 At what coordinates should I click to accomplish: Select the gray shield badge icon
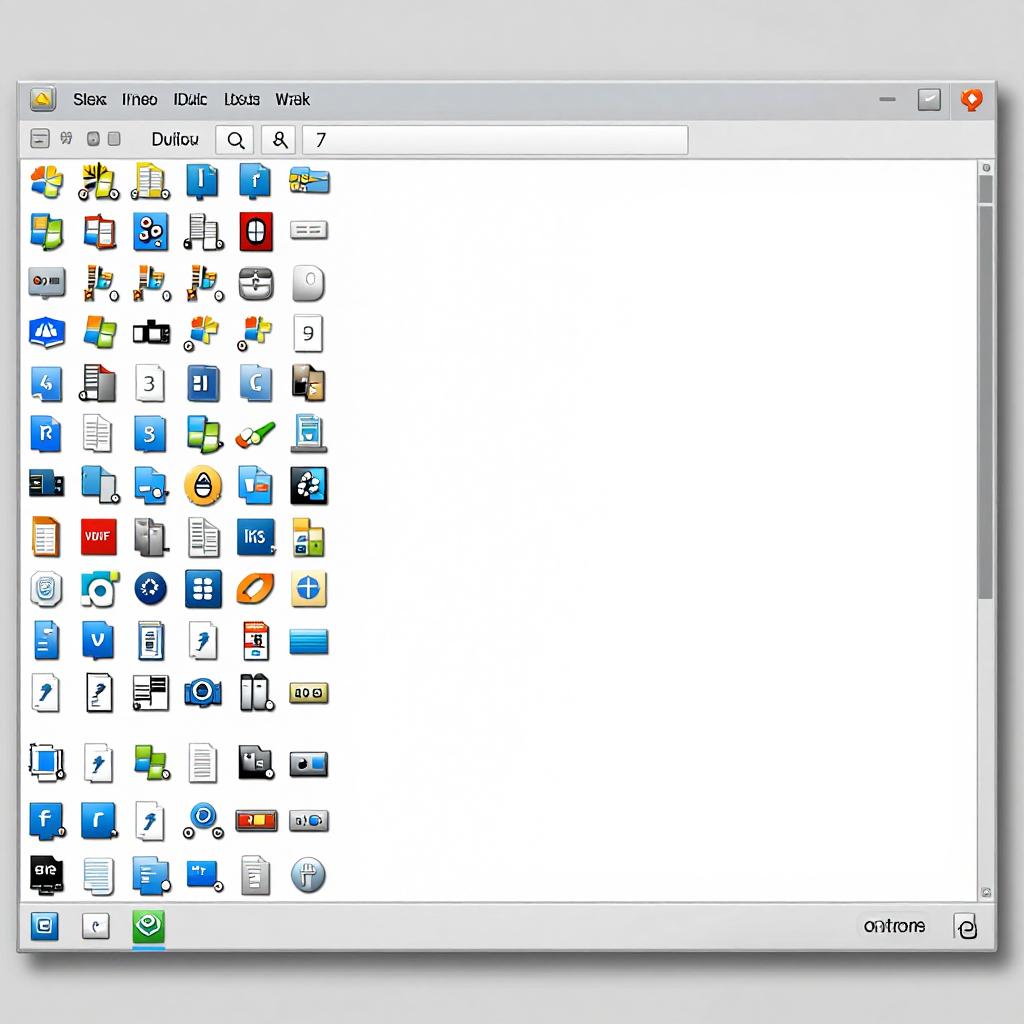coord(46,588)
